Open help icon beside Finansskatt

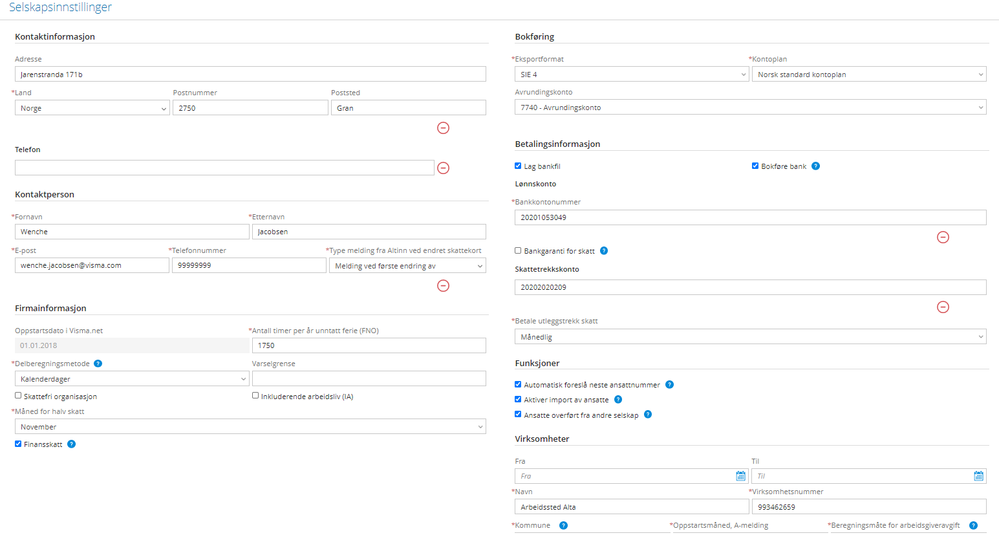(71, 444)
